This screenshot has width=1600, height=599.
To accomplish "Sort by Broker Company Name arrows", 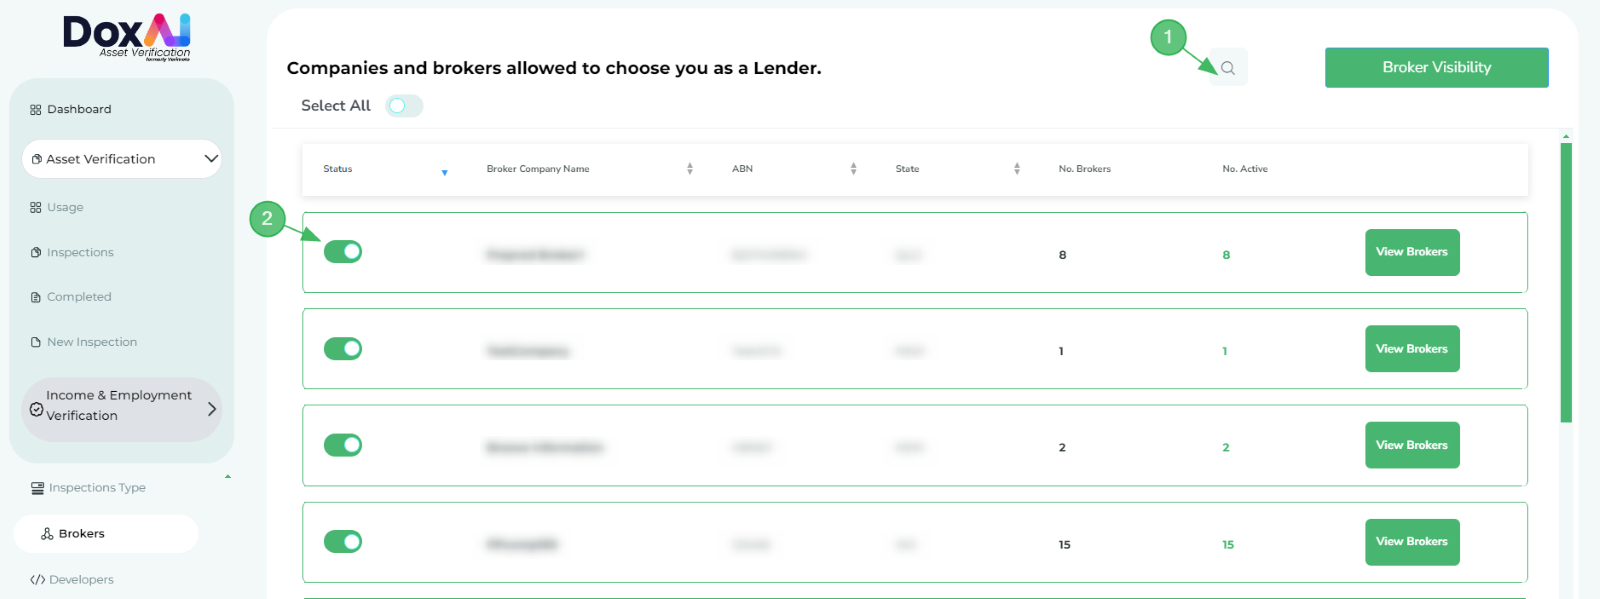I will click(690, 169).
